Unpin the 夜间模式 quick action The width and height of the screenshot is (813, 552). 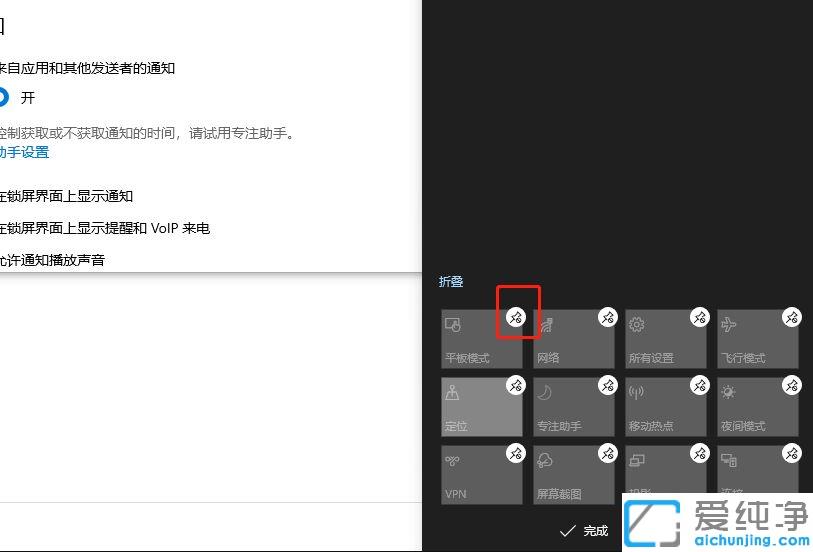click(791, 385)
